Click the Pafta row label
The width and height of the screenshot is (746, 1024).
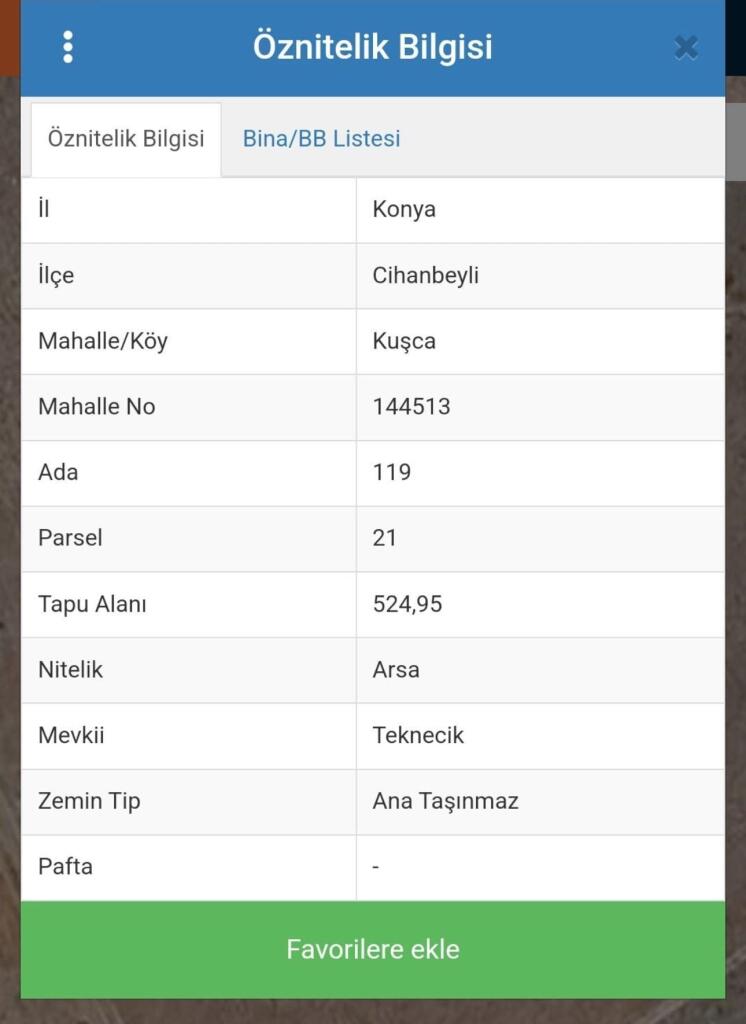tap(65, 867)
